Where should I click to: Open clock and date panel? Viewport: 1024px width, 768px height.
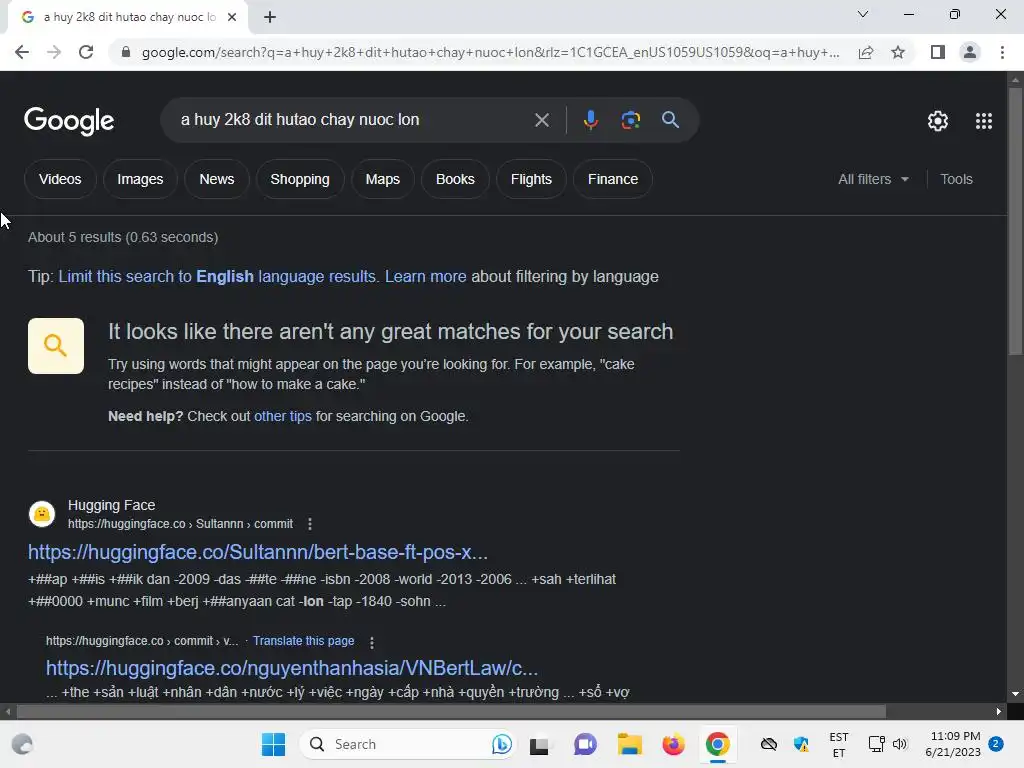point(953,744)
